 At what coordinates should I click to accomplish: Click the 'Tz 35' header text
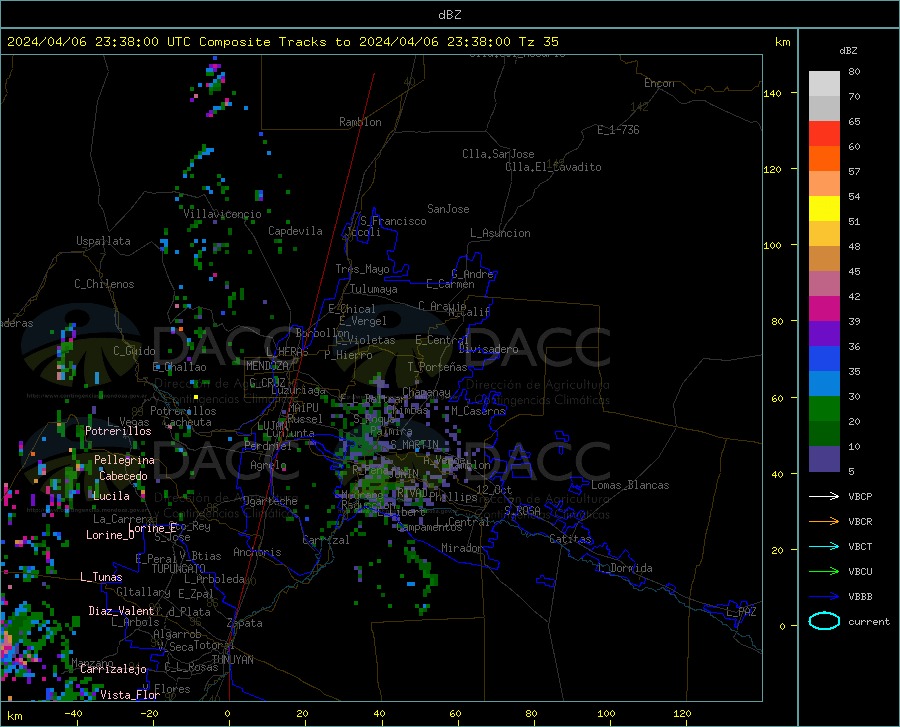coord(539,42)
